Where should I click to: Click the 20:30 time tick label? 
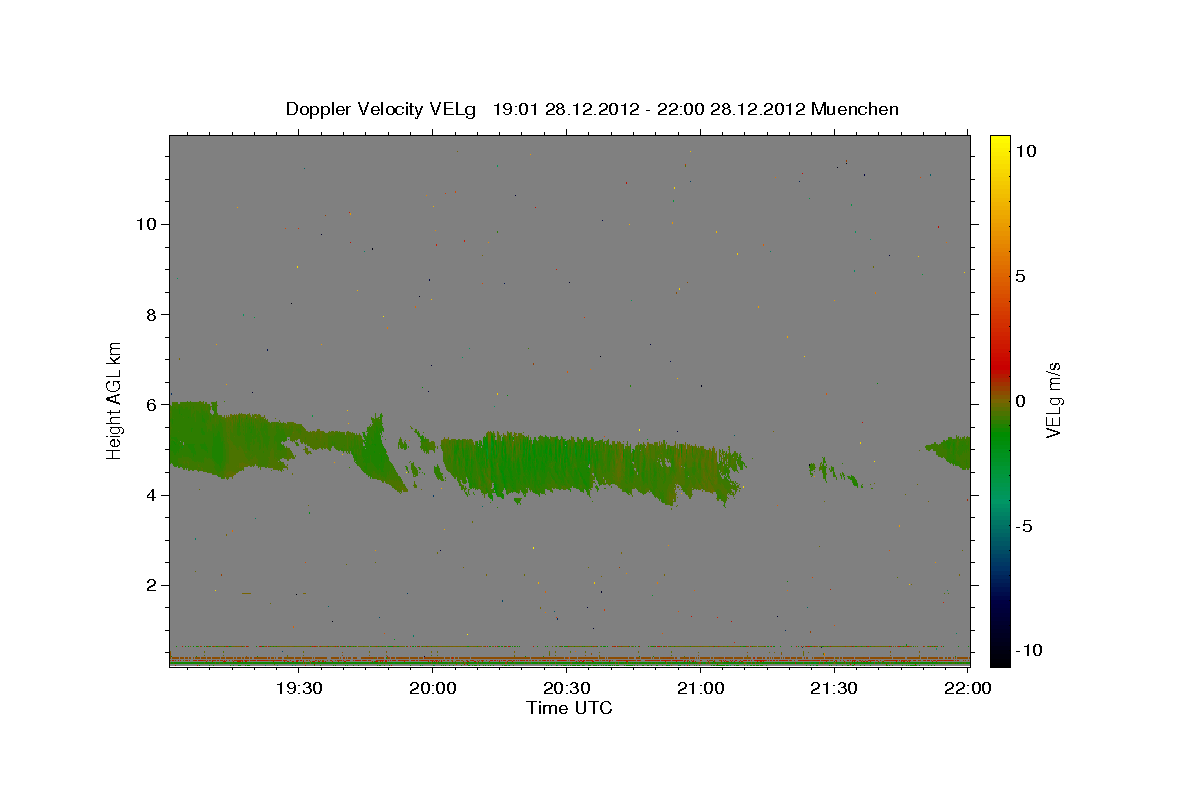tap(567, 689)
